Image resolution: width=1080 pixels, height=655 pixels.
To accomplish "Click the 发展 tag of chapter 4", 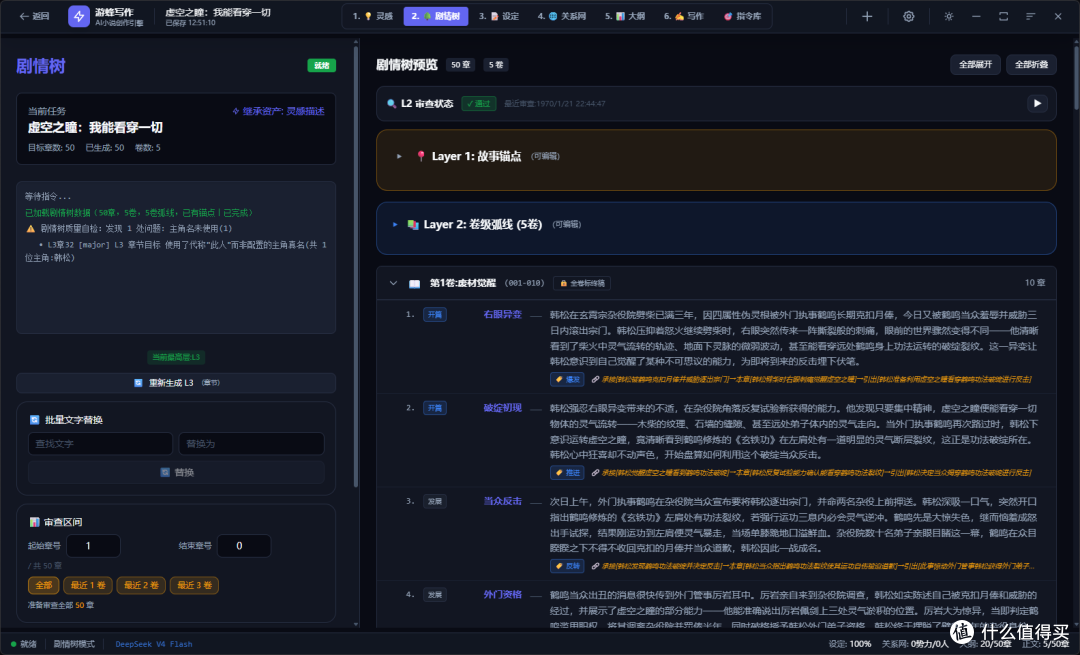I will point(435,594).
